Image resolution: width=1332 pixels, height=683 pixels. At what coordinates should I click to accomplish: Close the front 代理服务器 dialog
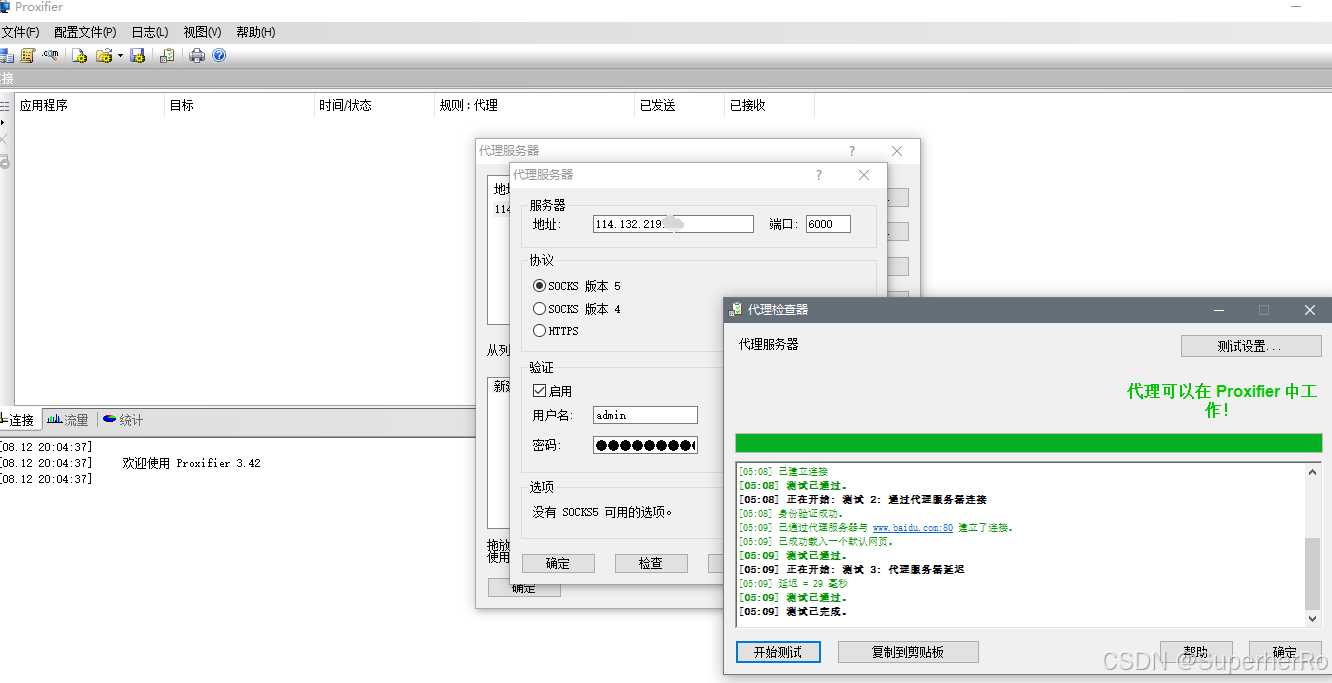864,175
